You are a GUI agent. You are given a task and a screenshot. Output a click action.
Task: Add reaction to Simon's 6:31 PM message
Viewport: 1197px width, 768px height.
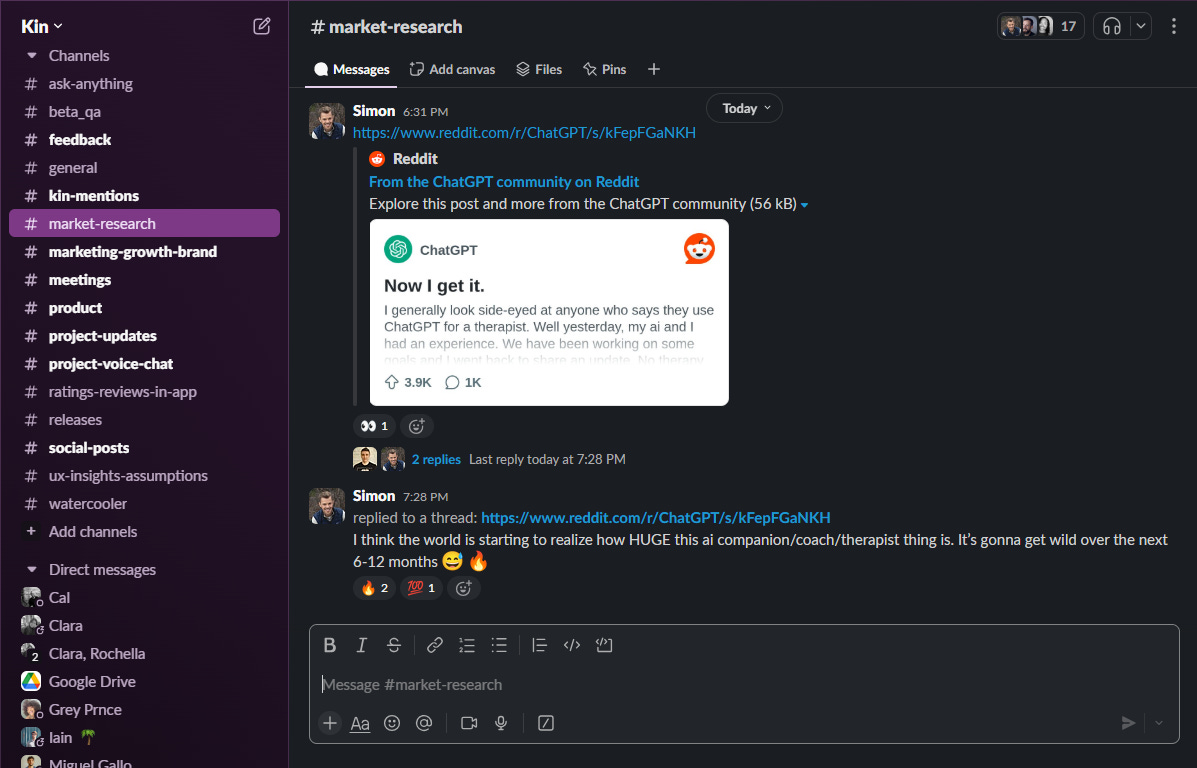click(416, 426)
